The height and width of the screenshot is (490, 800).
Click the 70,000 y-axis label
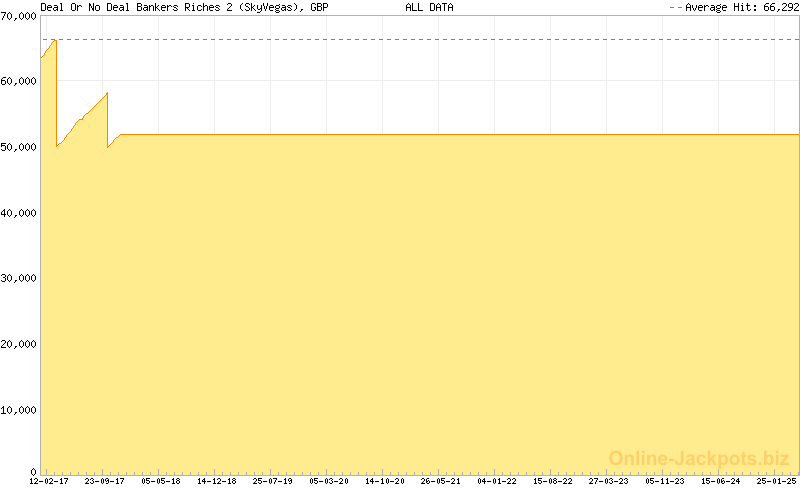pos(19,16)
